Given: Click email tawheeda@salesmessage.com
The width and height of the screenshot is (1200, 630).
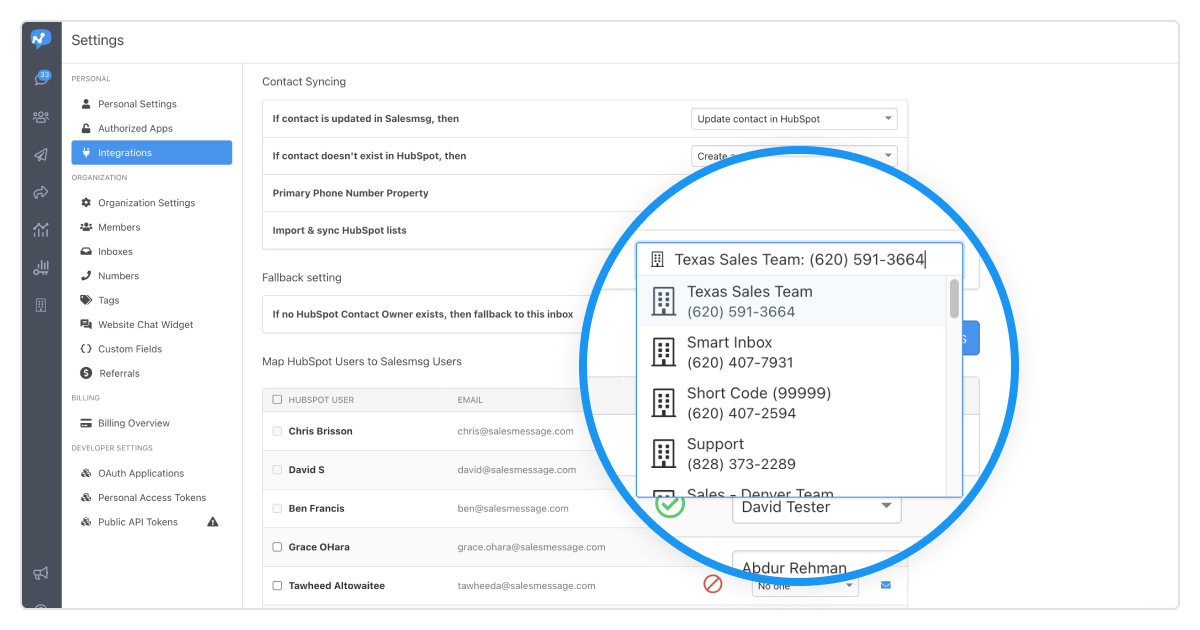Looking at the screenshot, I should click(x=527, y=586).
